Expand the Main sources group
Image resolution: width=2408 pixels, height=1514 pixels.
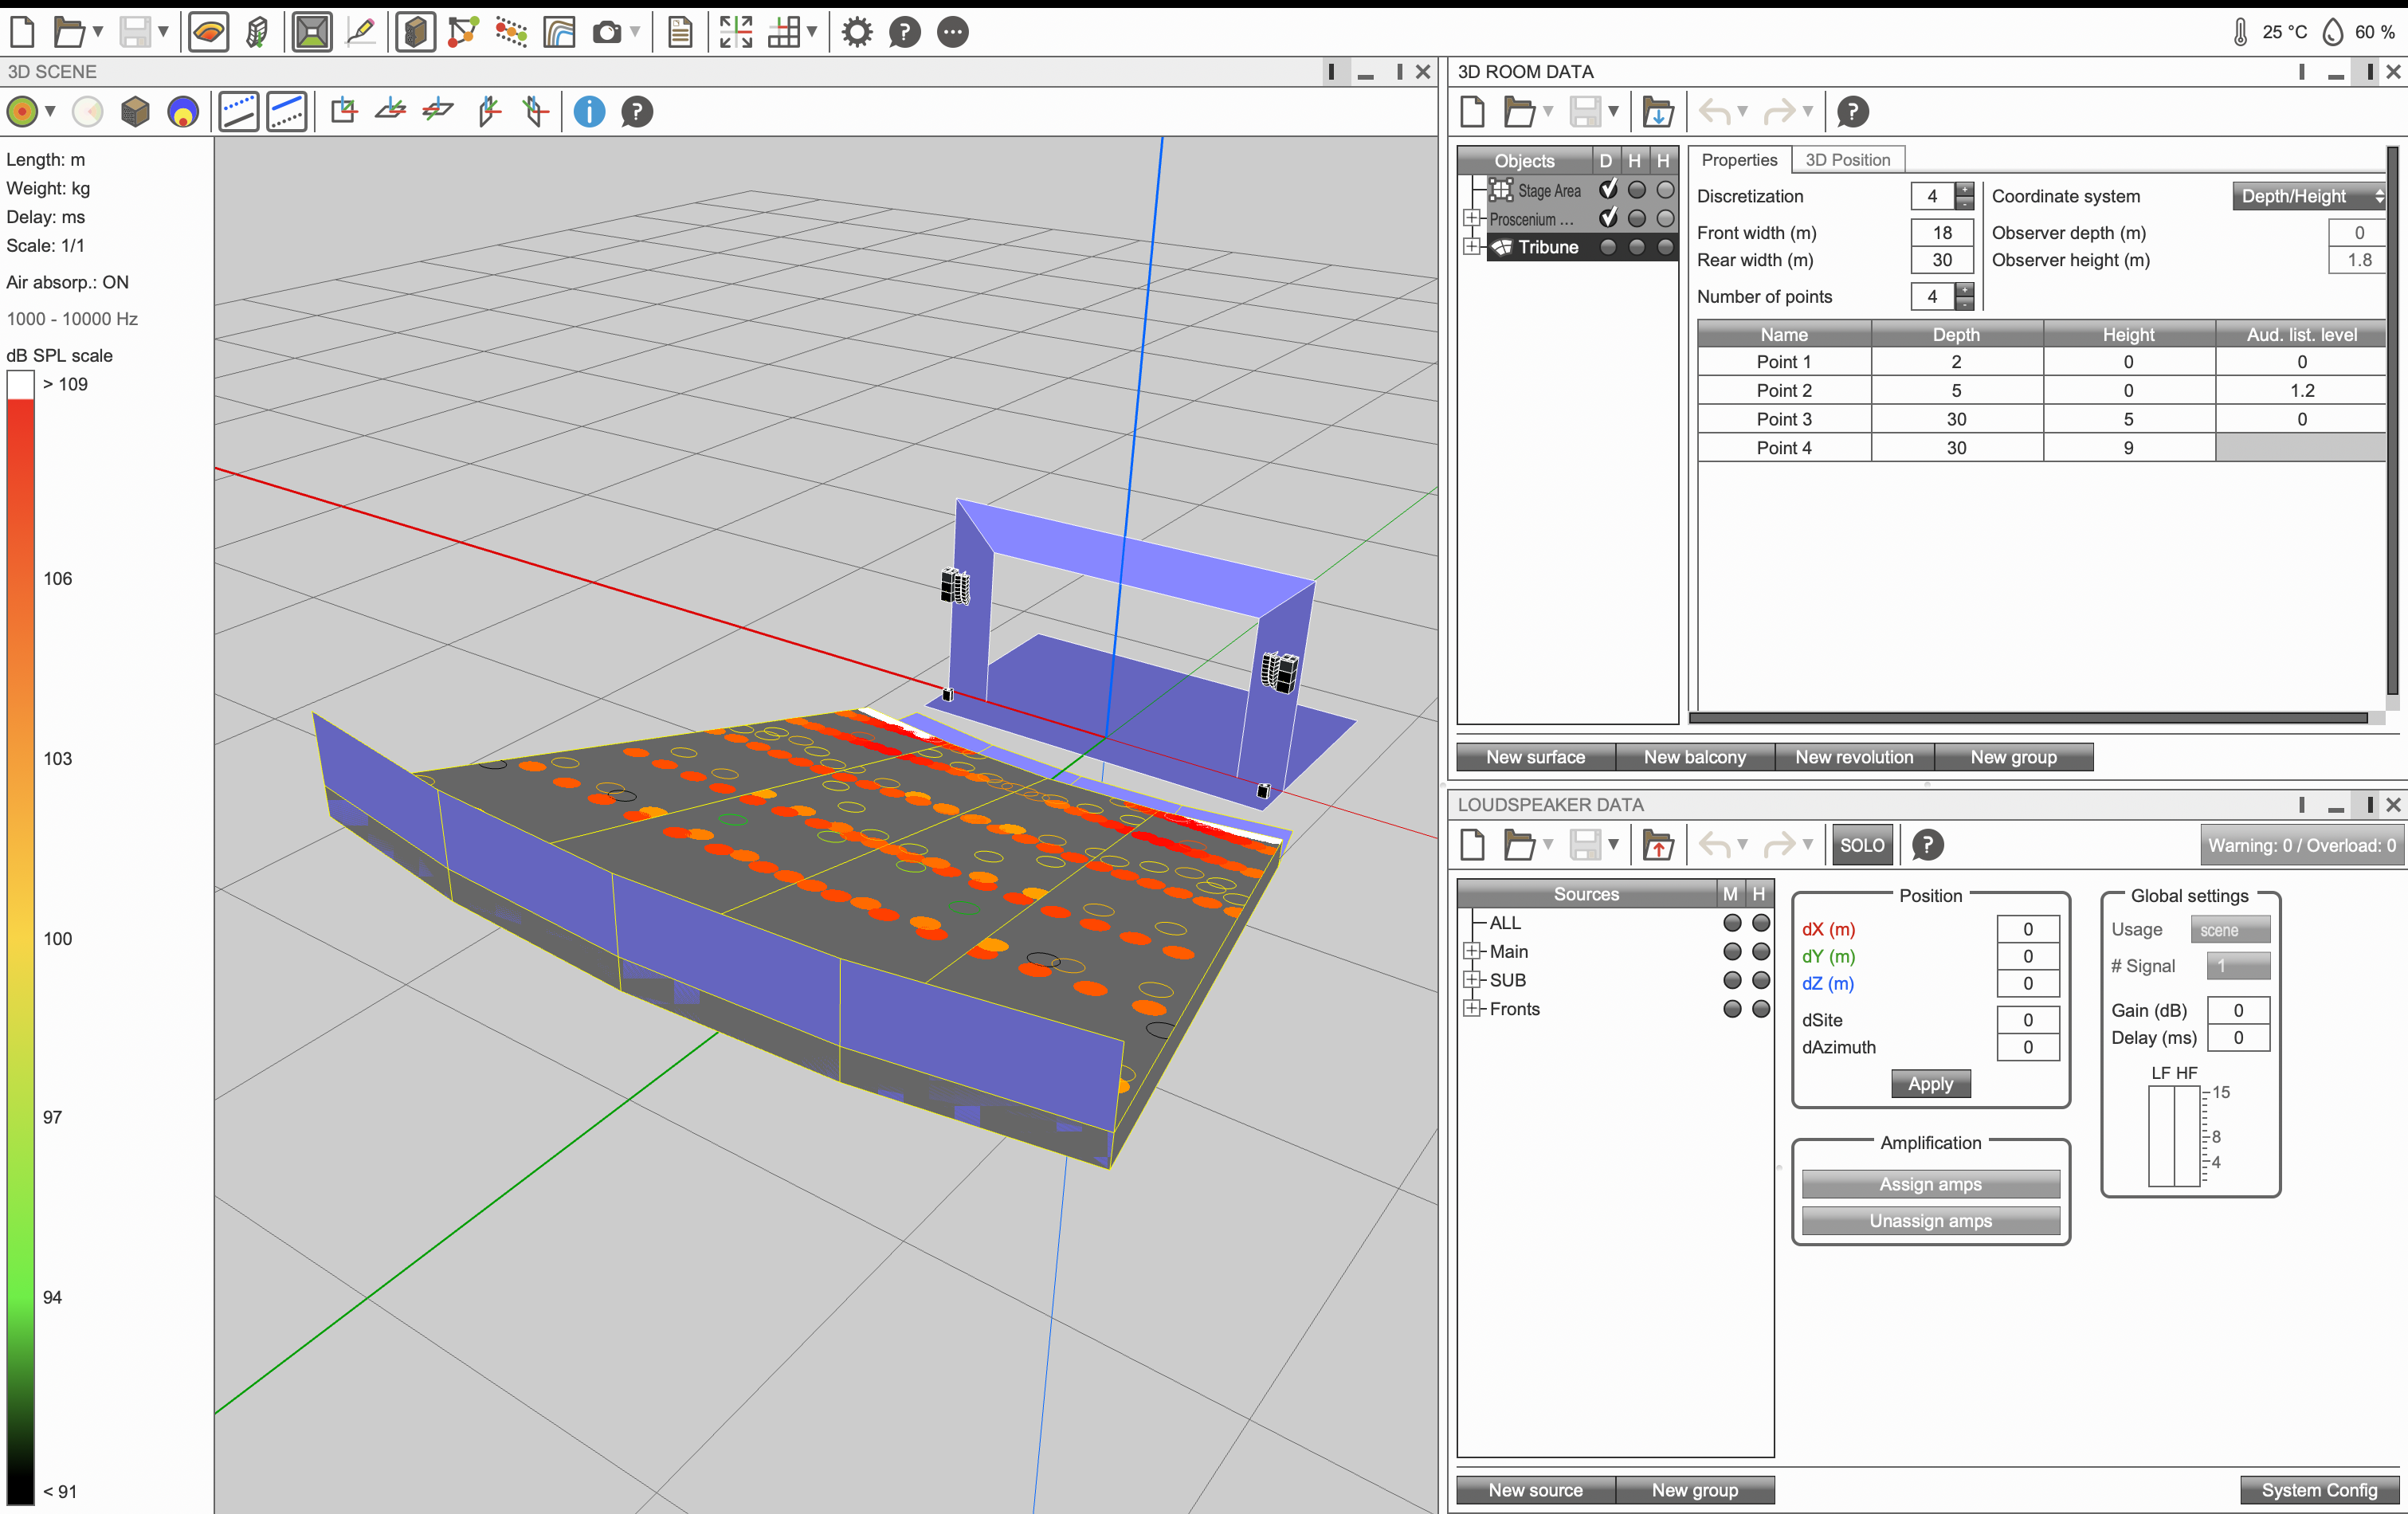[x=1471, y=951]
